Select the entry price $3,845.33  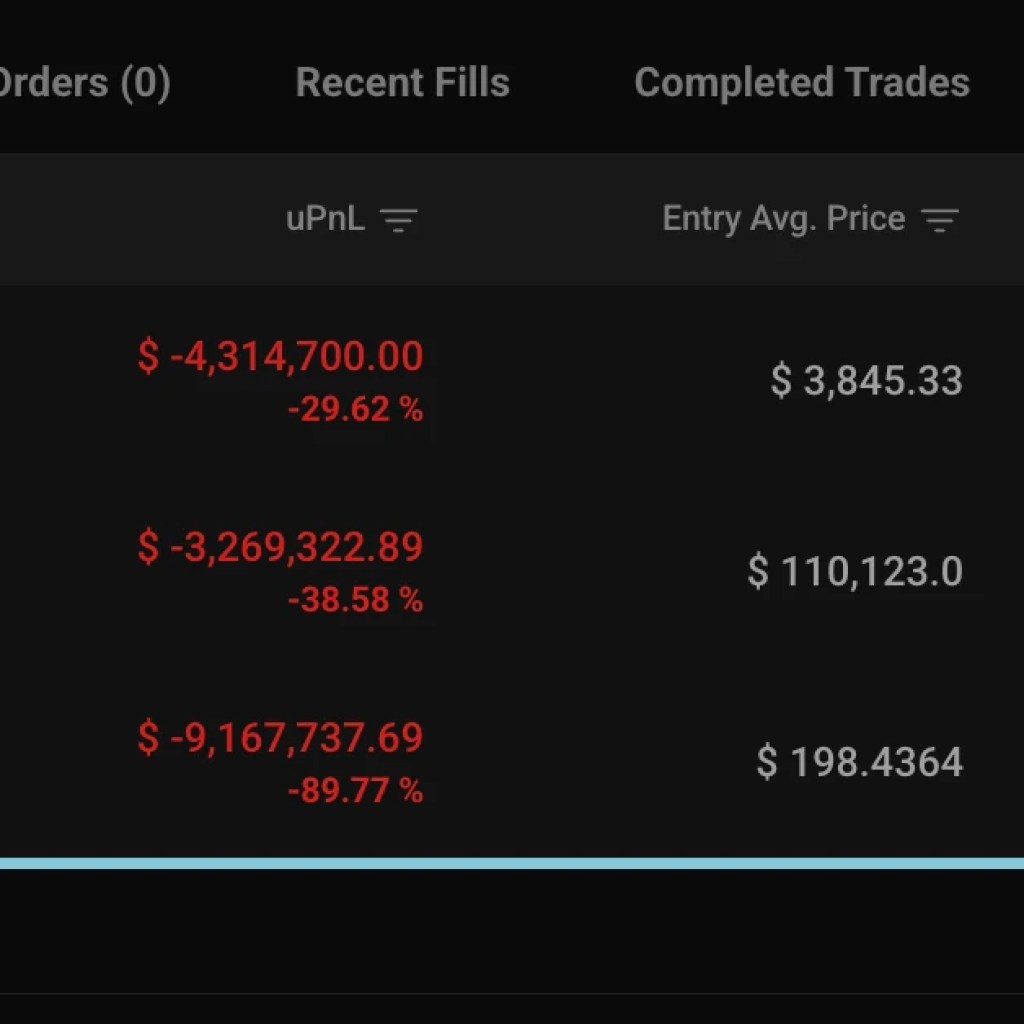pos(866,380)
